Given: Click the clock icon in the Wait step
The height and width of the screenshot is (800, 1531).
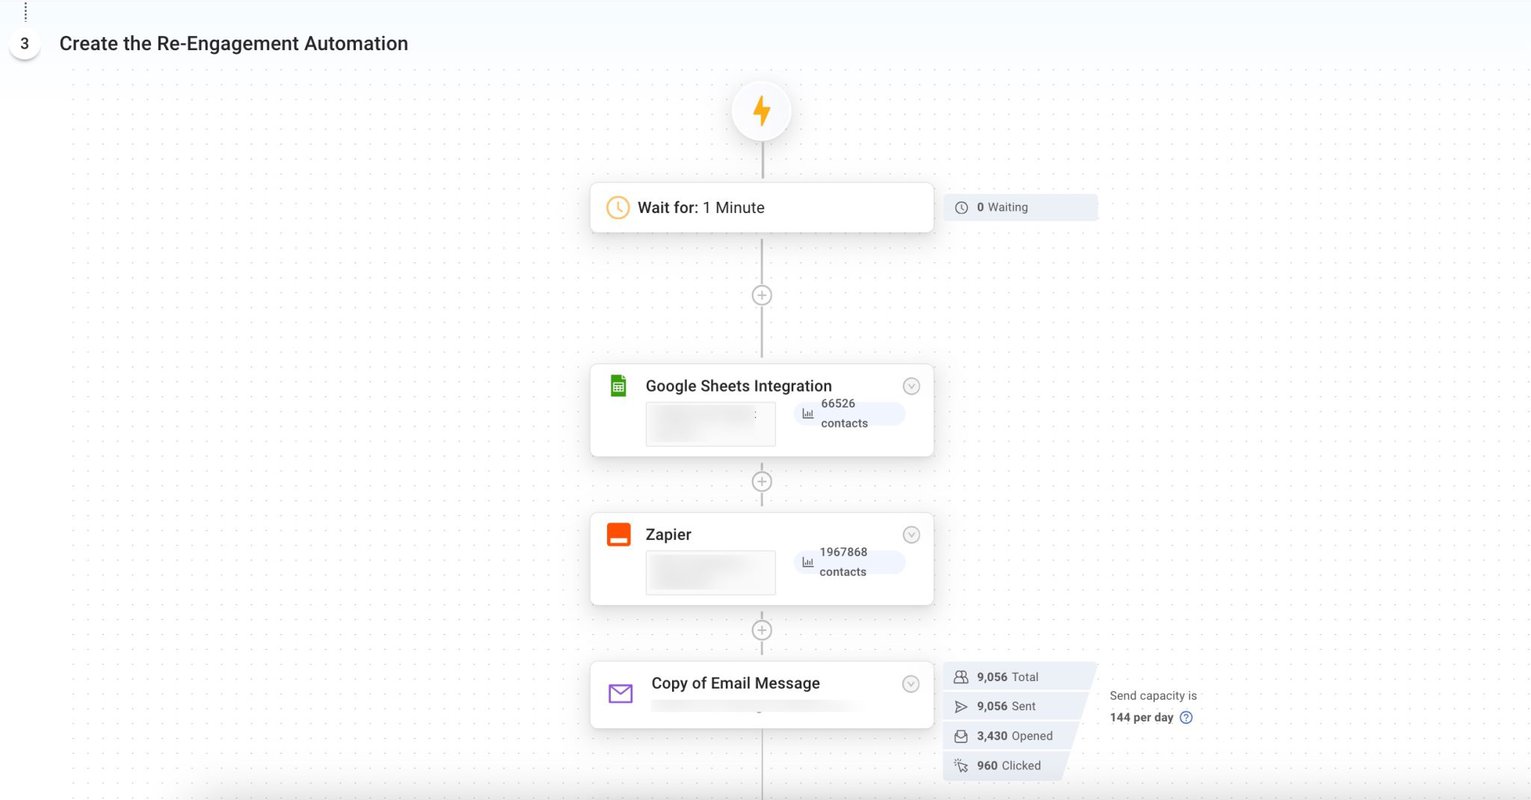Looking at the screenshot, I should [x=618, y=208].
